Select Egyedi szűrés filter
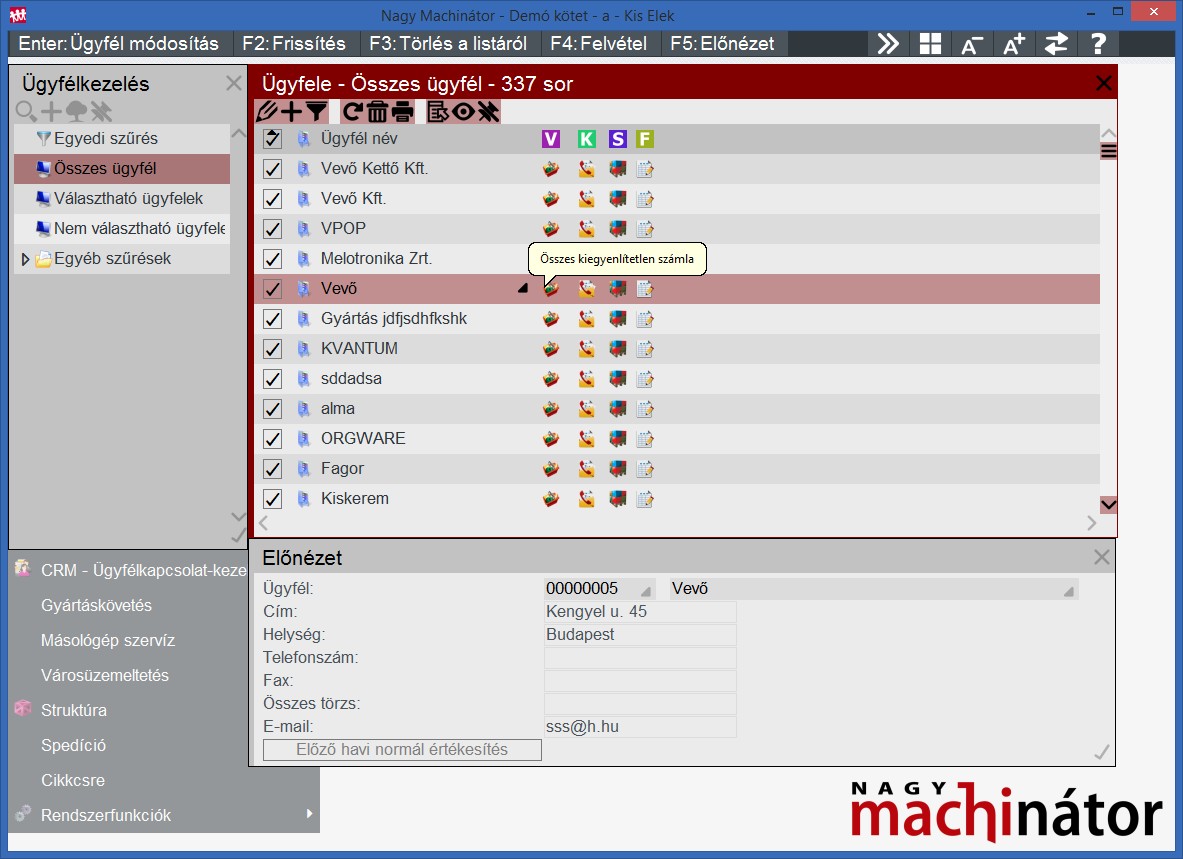The height and width of the screenshot is (859, 1183). (x=122, y=139)
